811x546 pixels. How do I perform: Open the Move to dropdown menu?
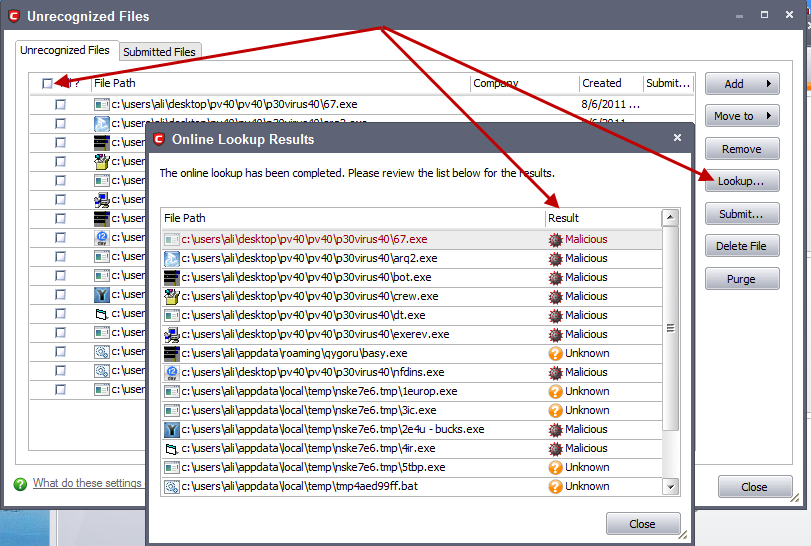point(742,116)
